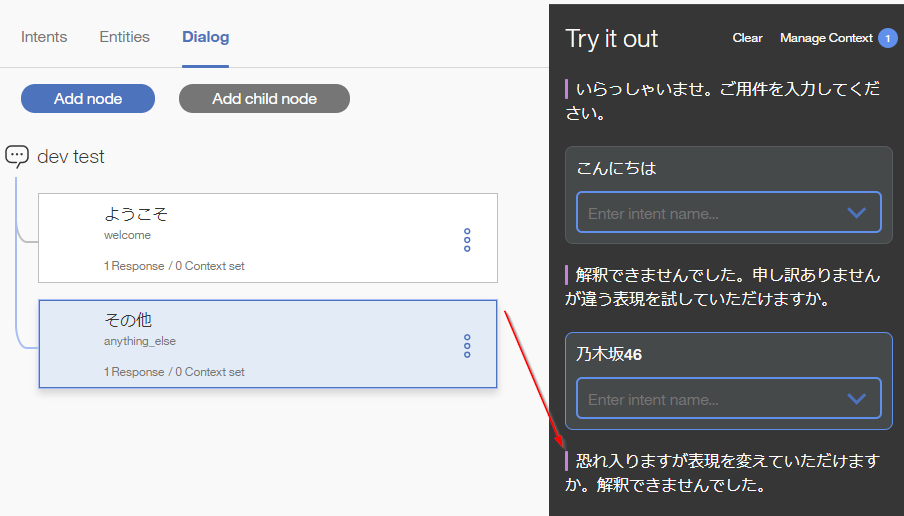Switch to the Intents tab

tap(44, 37)
